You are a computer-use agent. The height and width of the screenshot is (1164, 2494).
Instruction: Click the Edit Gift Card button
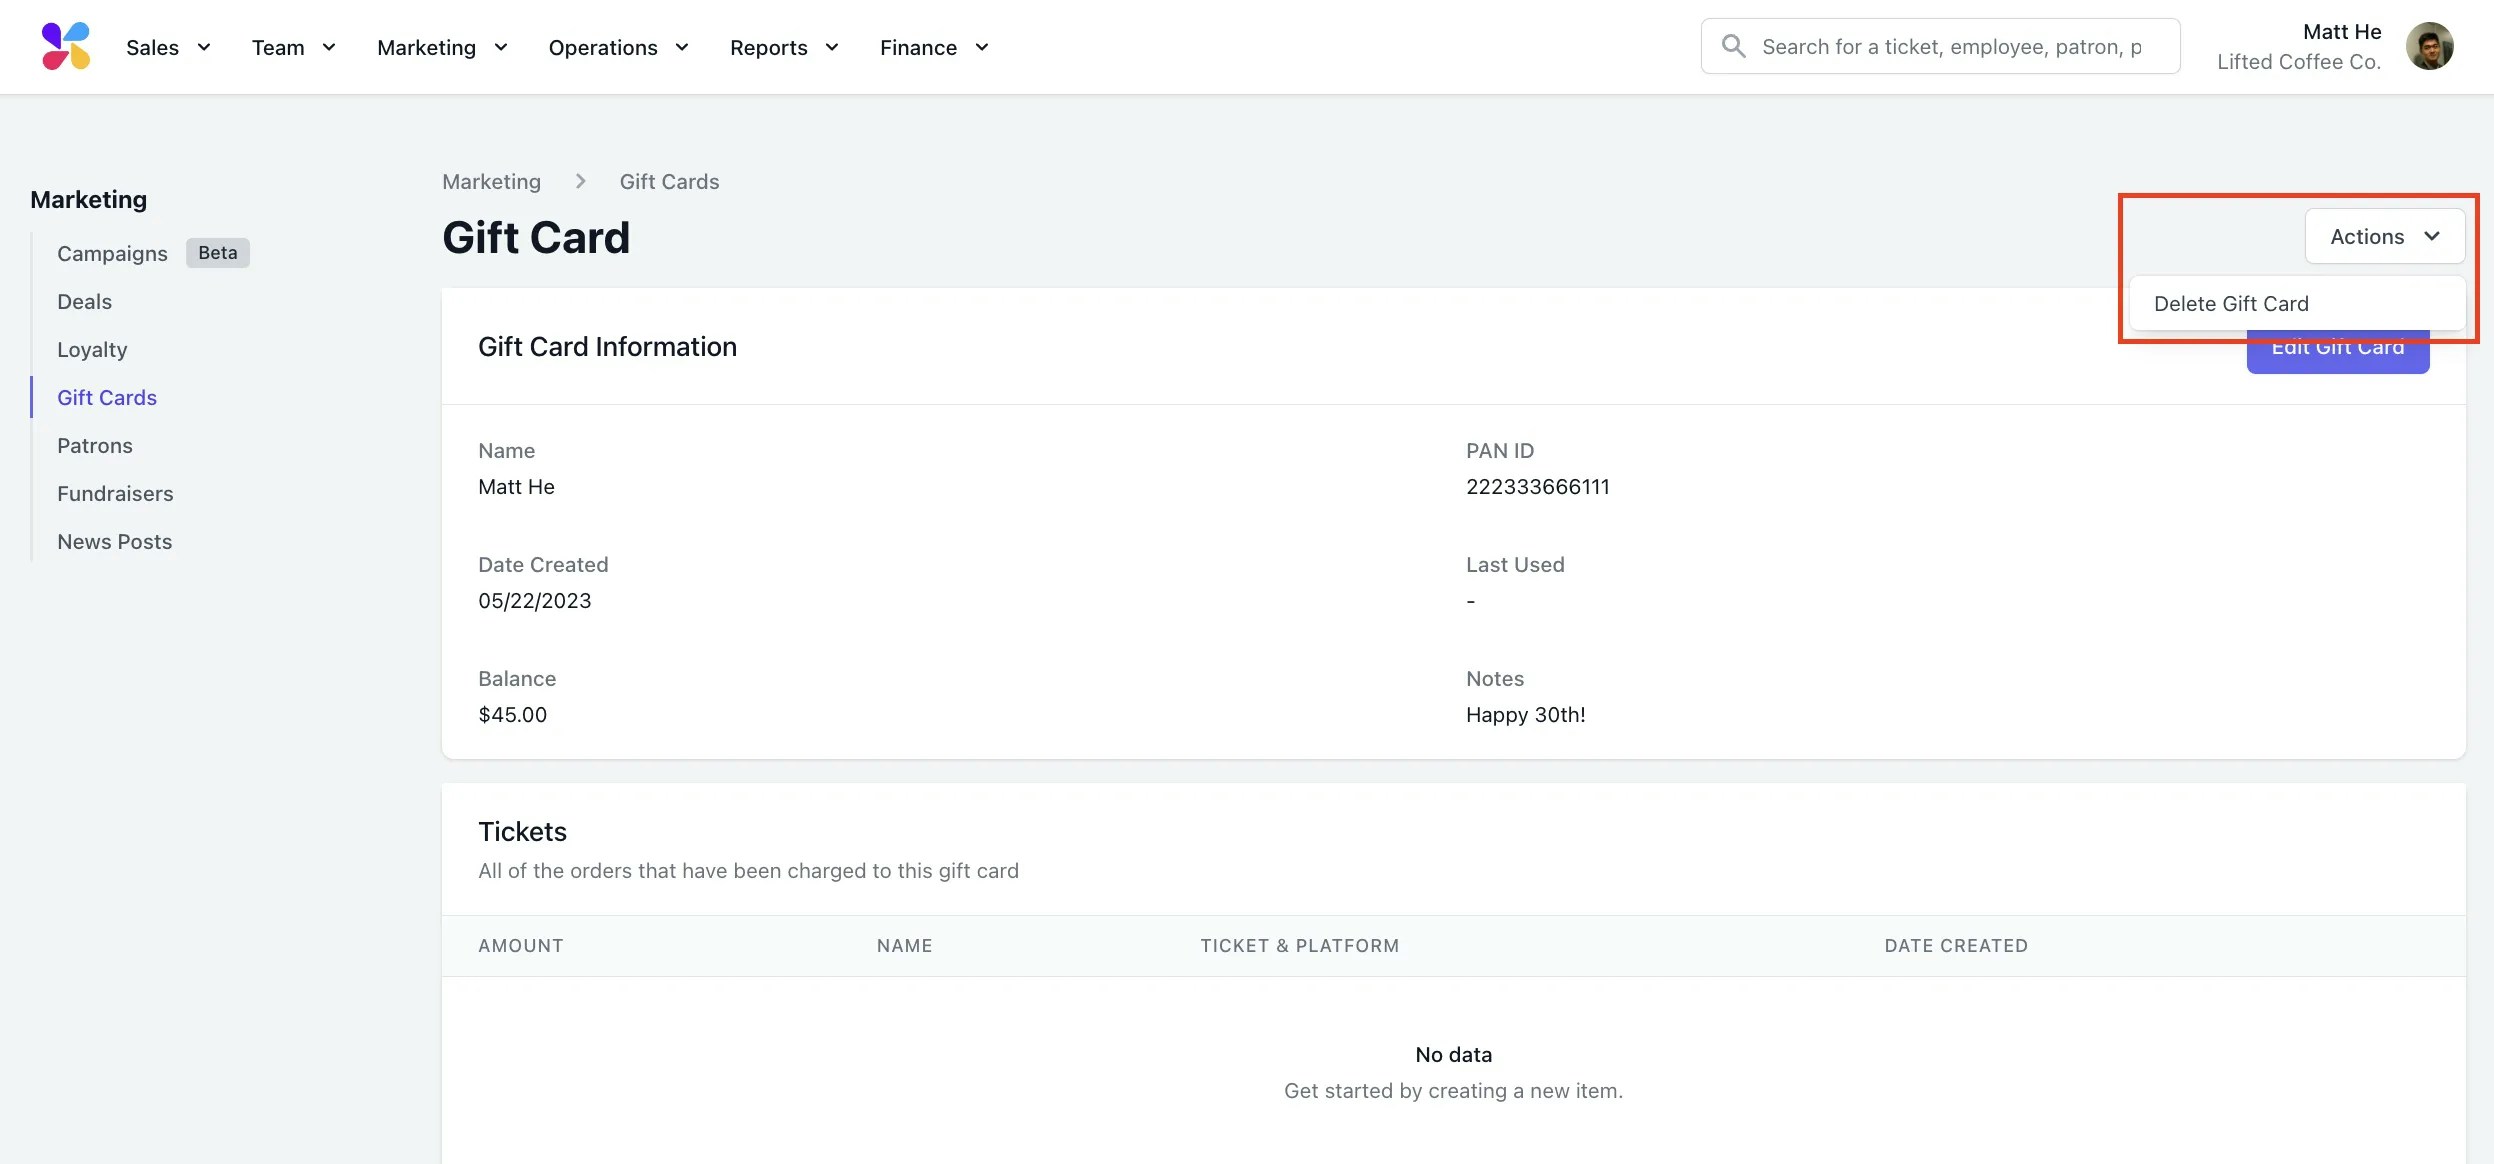tap(2337, 356)
